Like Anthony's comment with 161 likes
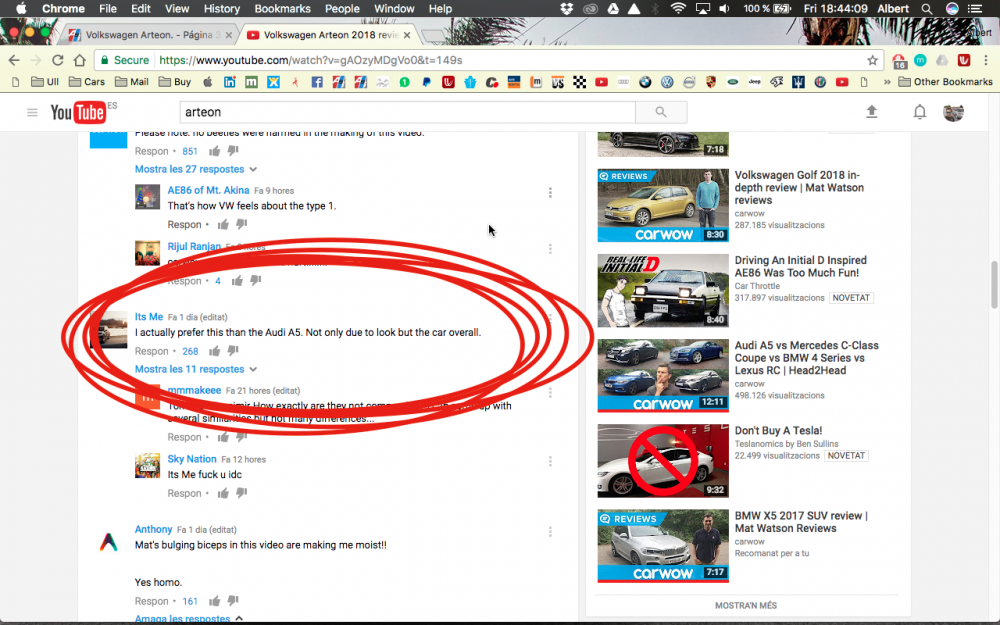This screenshot has height=625, width=1000. [x=214, y=601]
